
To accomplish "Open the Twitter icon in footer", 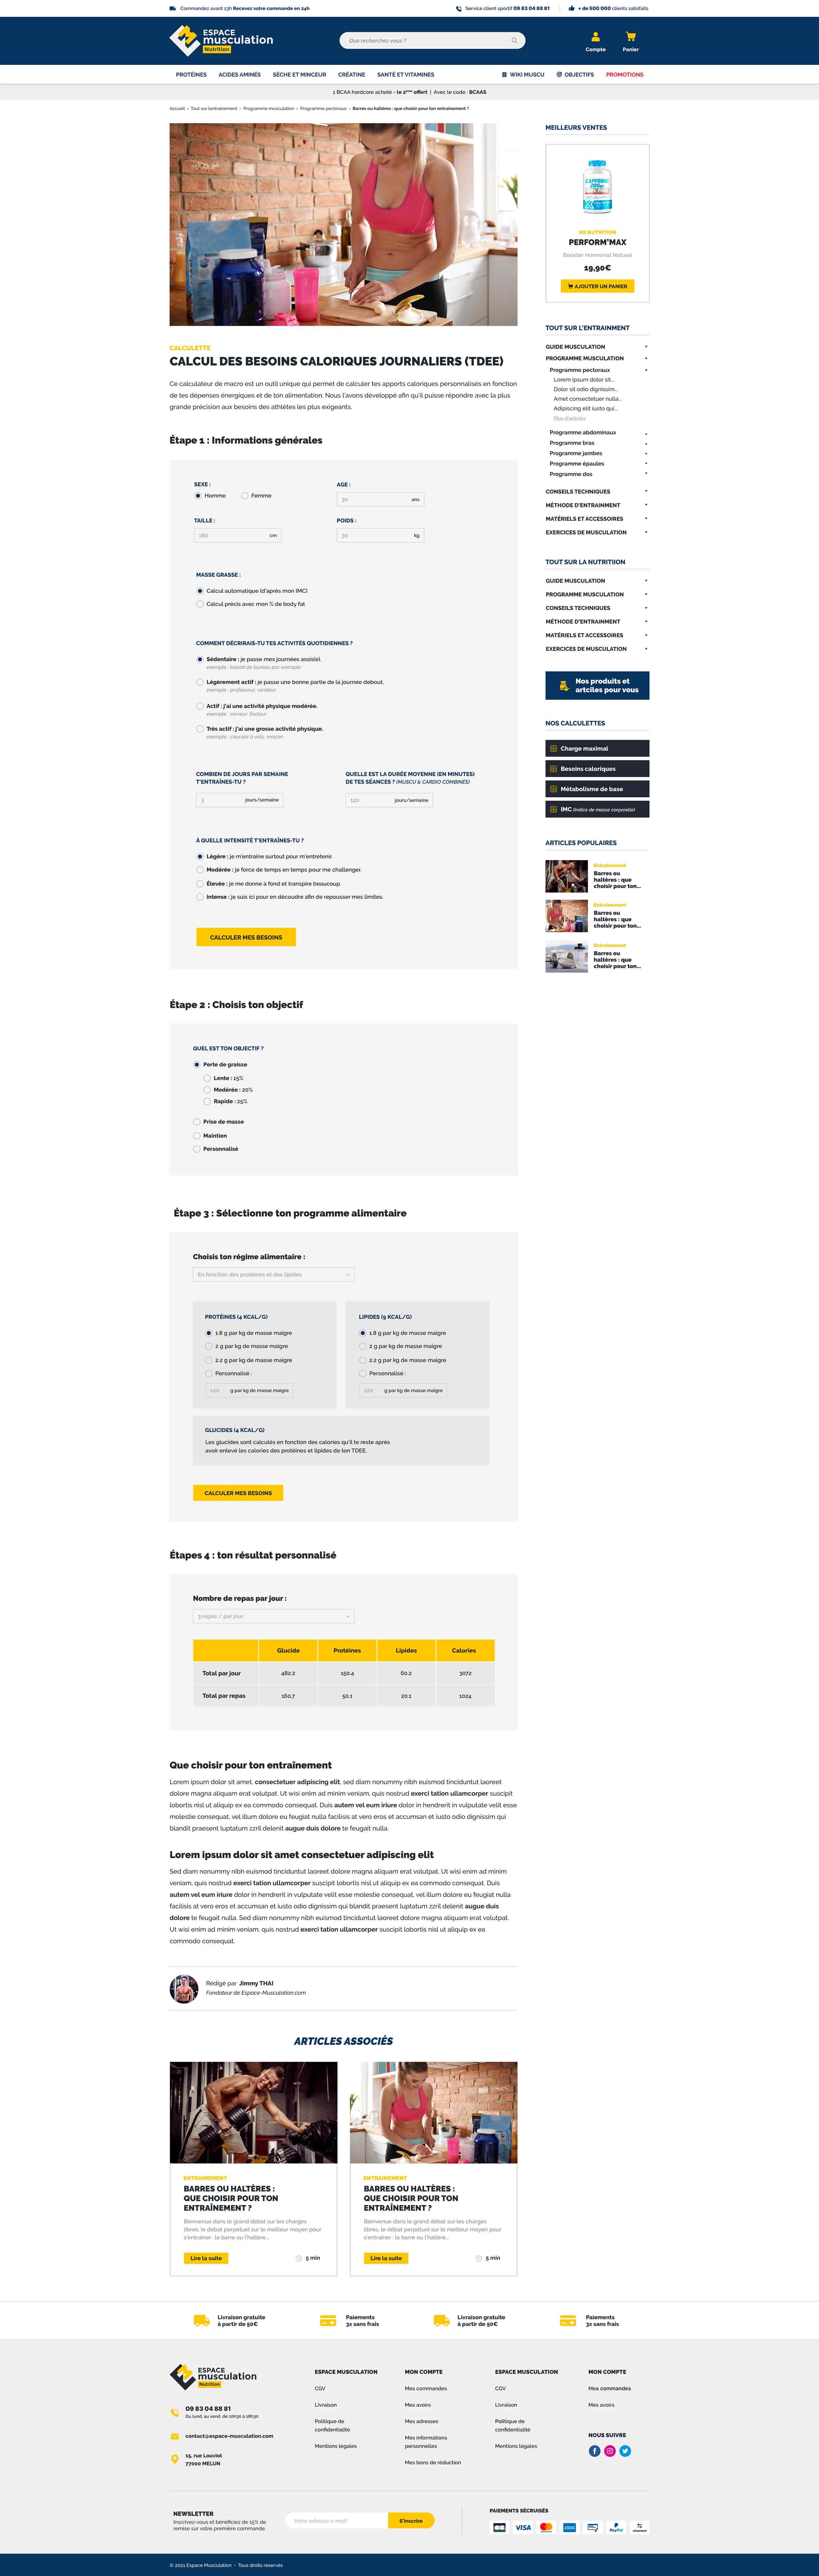I will click(x=625, y=2451).
